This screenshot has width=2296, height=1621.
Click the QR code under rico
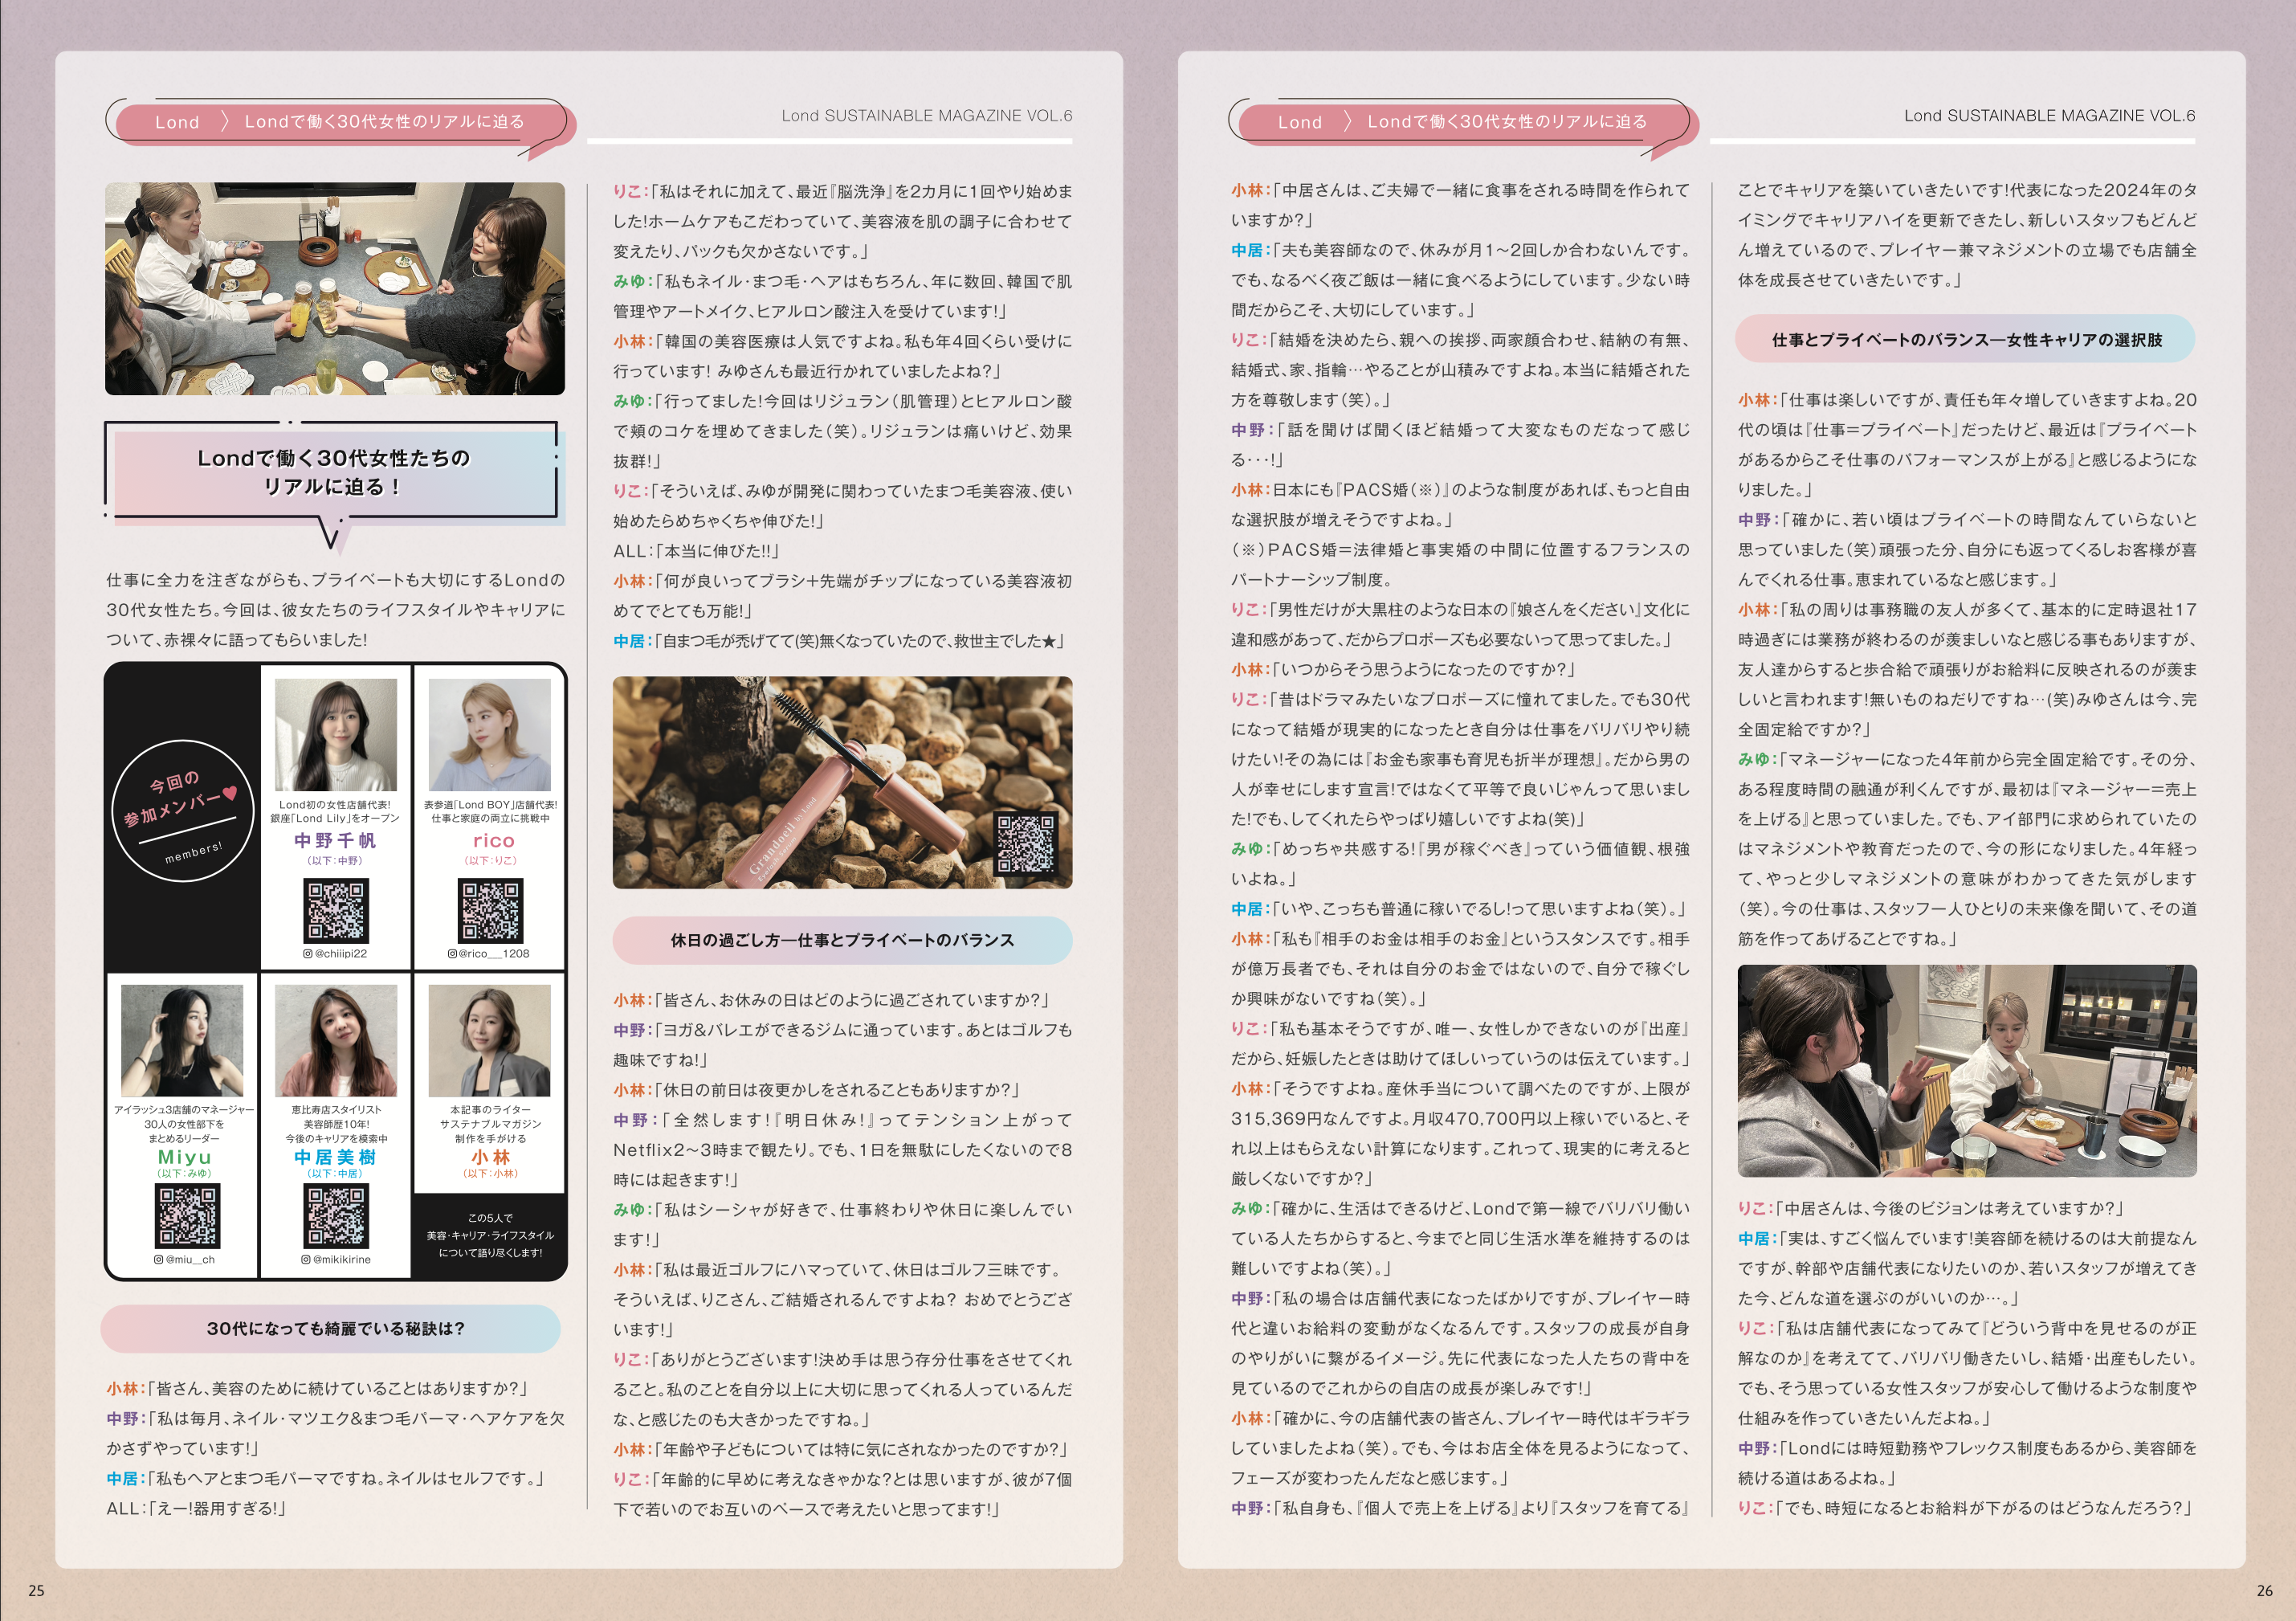[490, 911]
